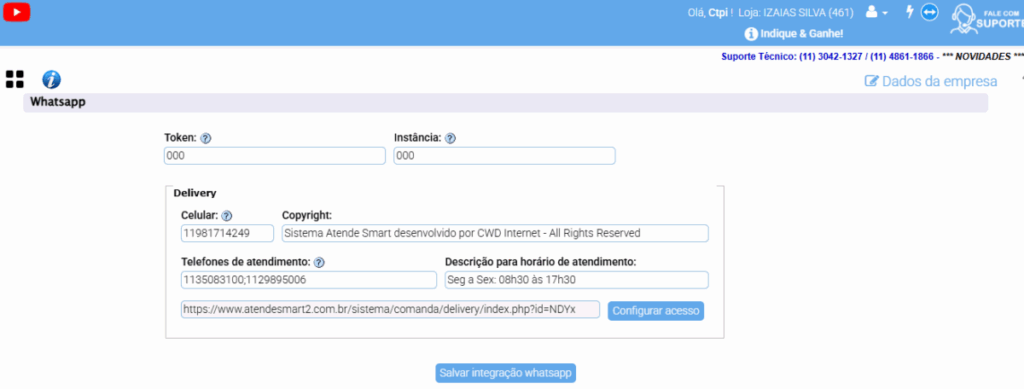Focus the Copyright text field

pyautogui.click(x=495, y=233)
